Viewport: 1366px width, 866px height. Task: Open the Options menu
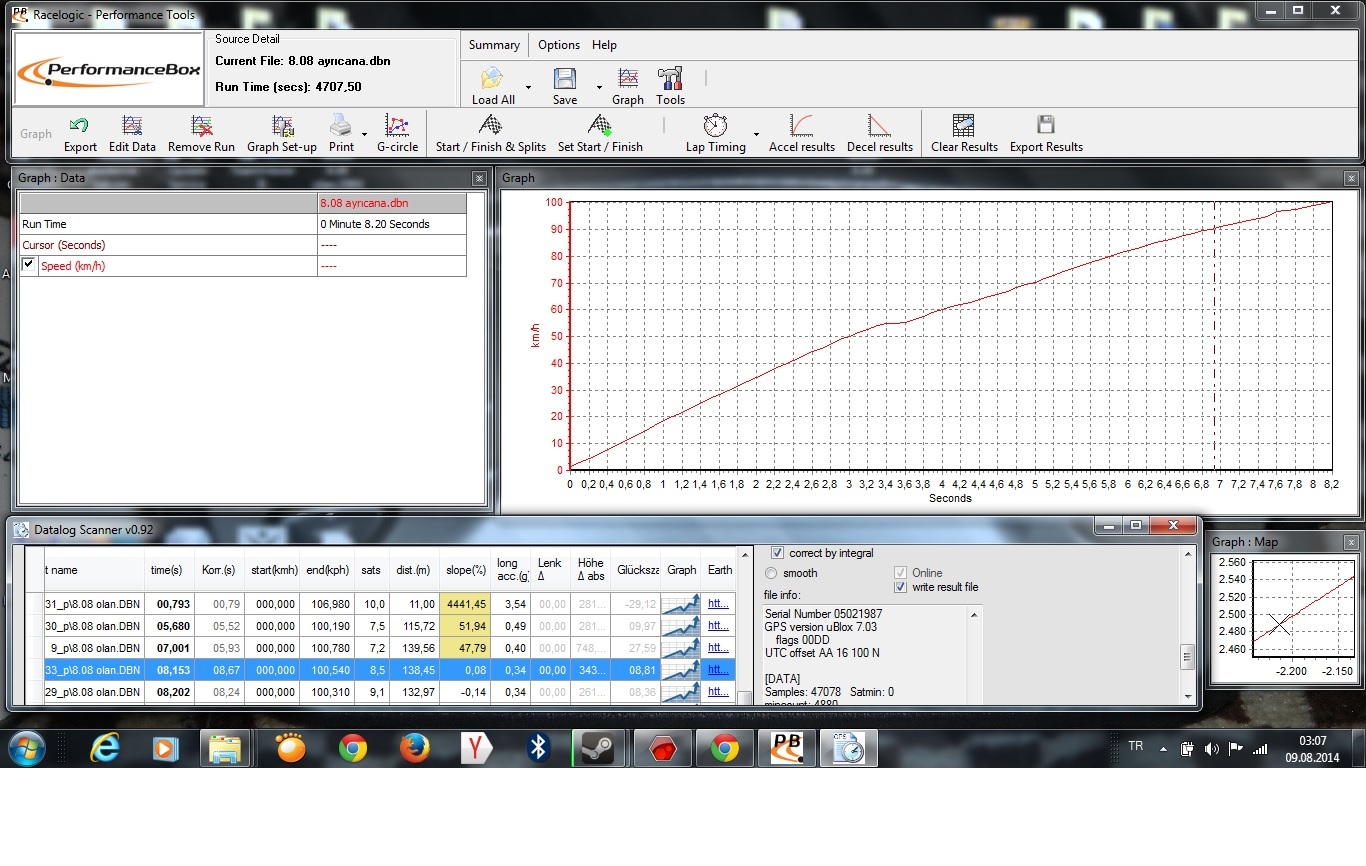(558, 45)
